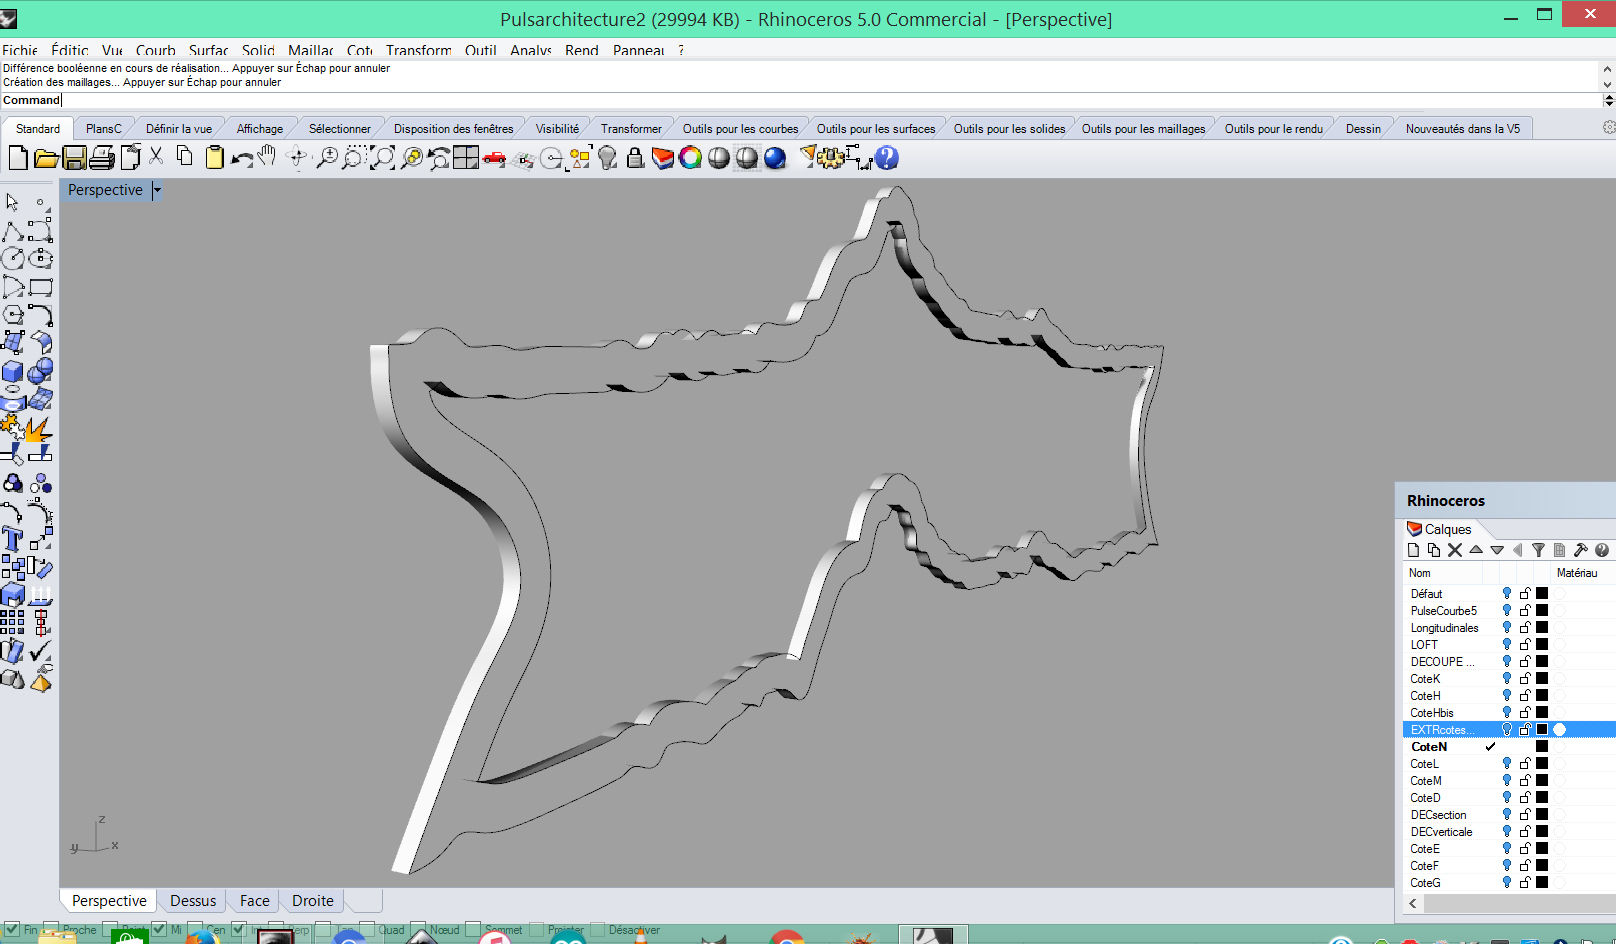Select the Box solid tool
The width and height of the screenshot is (1616, 944).
click(x=13, y=372)
